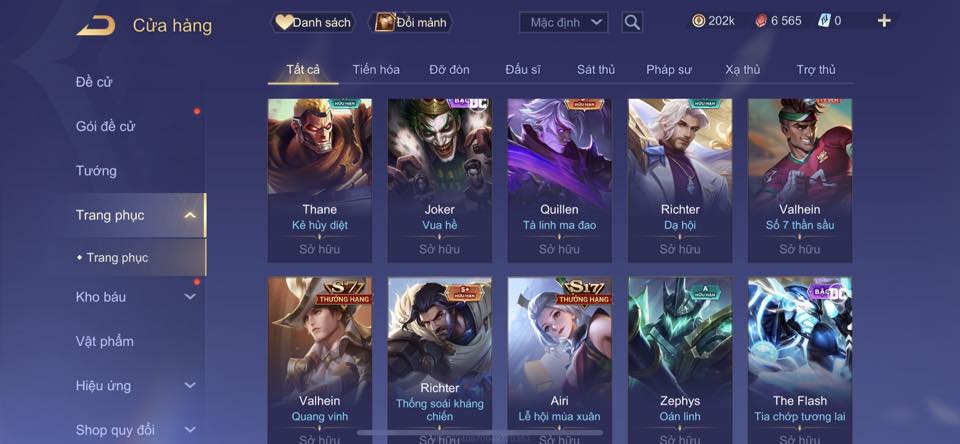Click the plus icon to add currency
960x444 pixels.
(x=883, y=21)
